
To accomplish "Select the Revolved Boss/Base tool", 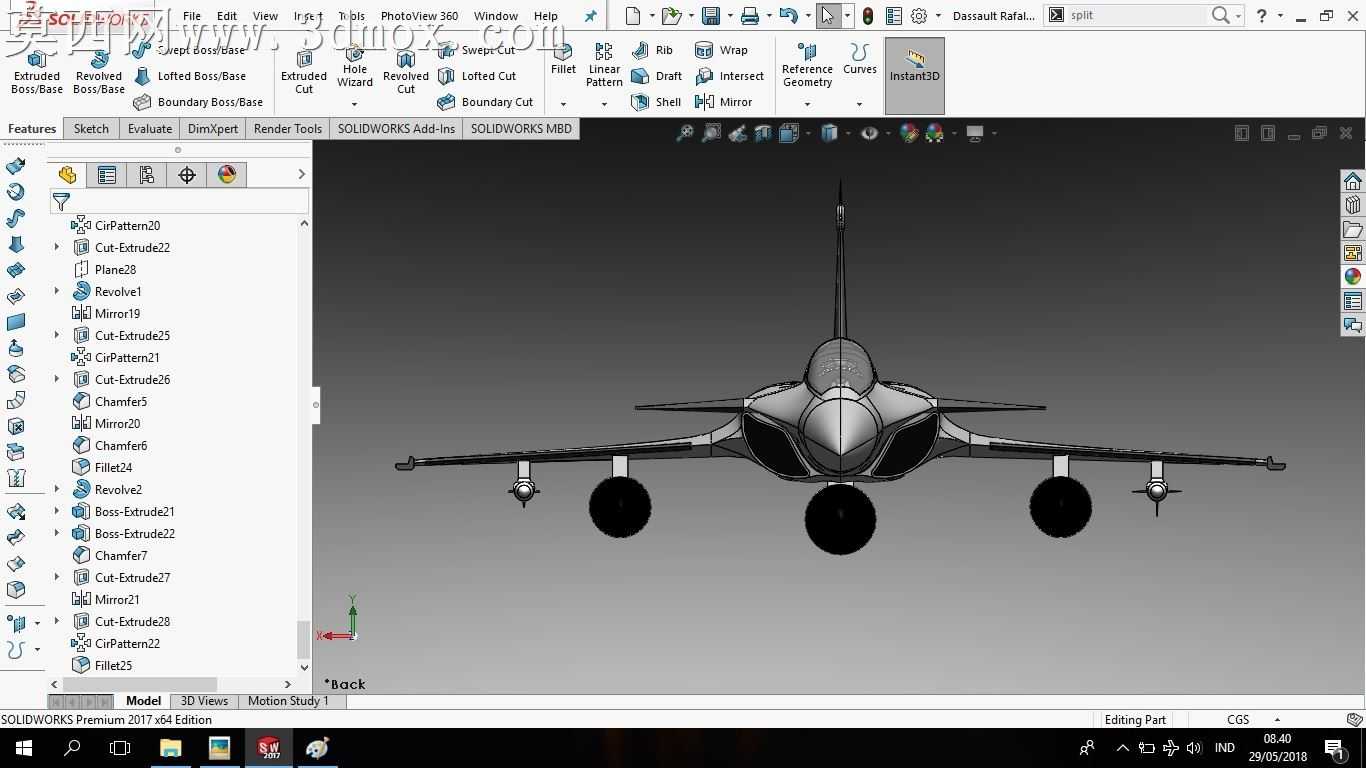I will click(x=99, y=72).
